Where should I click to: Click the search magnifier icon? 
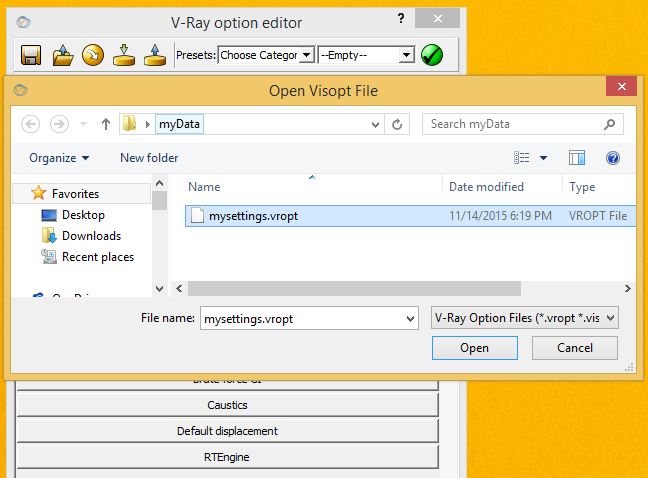[x=610, y=124]
